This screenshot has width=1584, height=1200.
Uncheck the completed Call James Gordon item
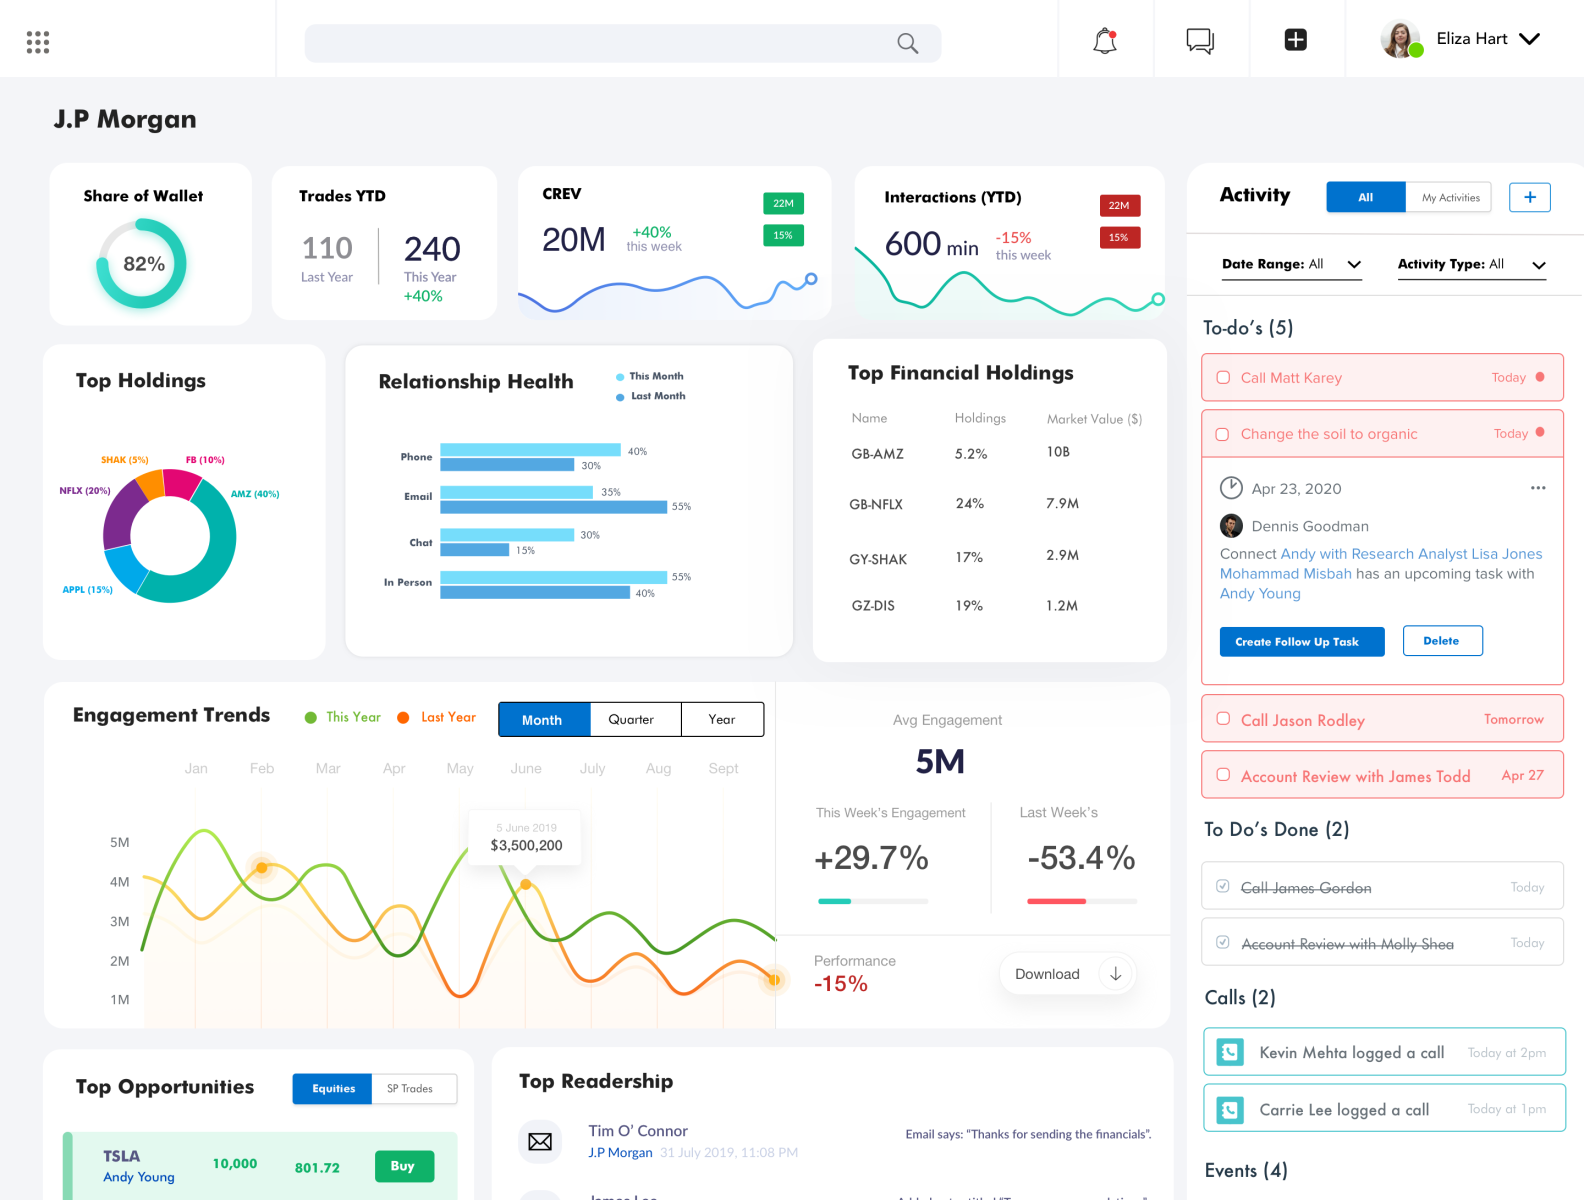point(1222,886)
